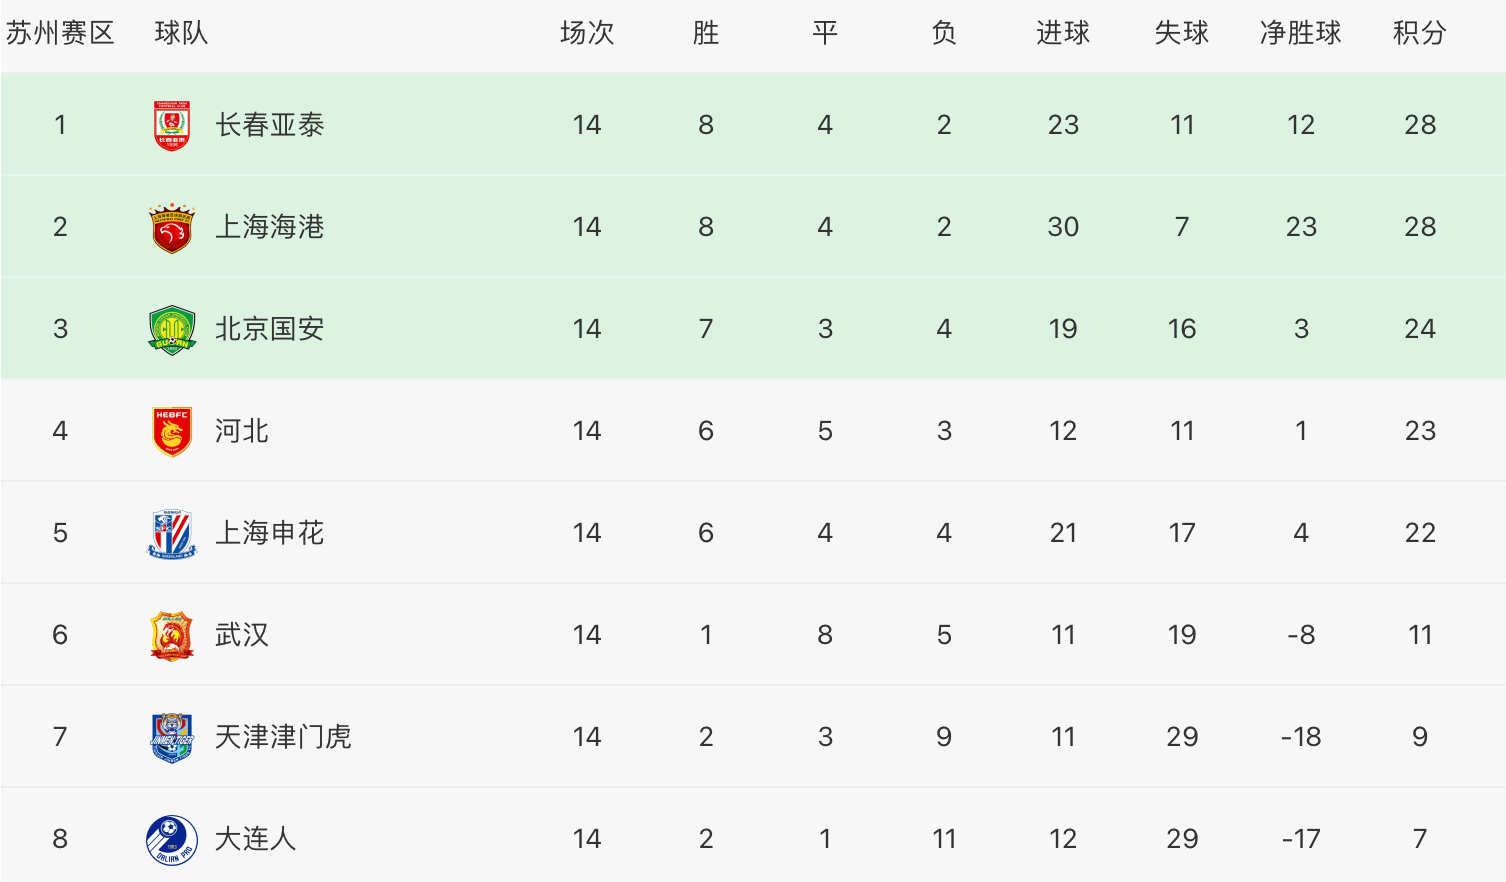This screenshot has height=882, width=1506.
Task: Open the 长春亚泰 team name link
Action: tap(270, 125)
